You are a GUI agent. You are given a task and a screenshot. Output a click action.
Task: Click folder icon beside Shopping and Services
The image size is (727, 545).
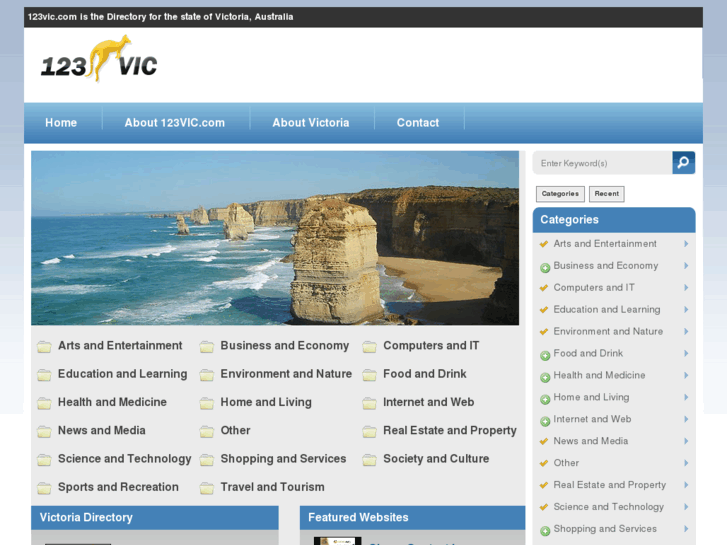click(207, 460)
